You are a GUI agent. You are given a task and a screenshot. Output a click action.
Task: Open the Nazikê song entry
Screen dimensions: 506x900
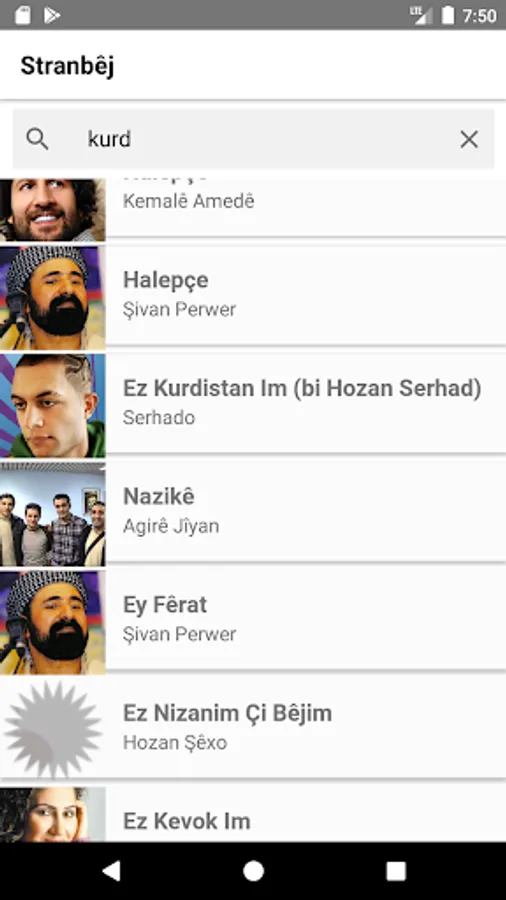(x=253, y=513)
